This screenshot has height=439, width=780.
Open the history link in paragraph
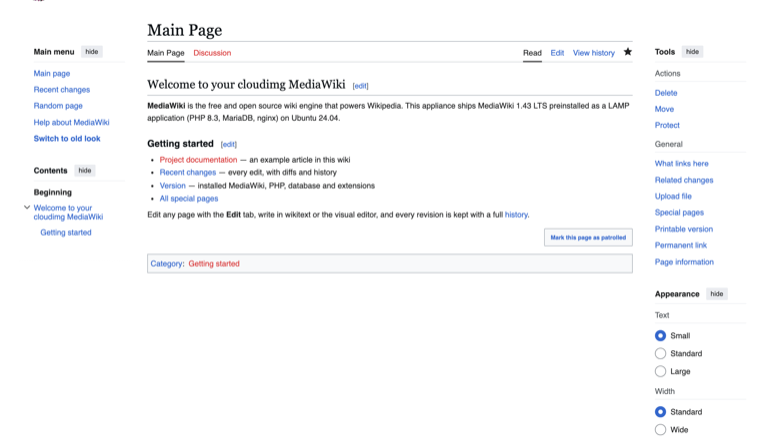pyautogui.click(x=516, y=215)
